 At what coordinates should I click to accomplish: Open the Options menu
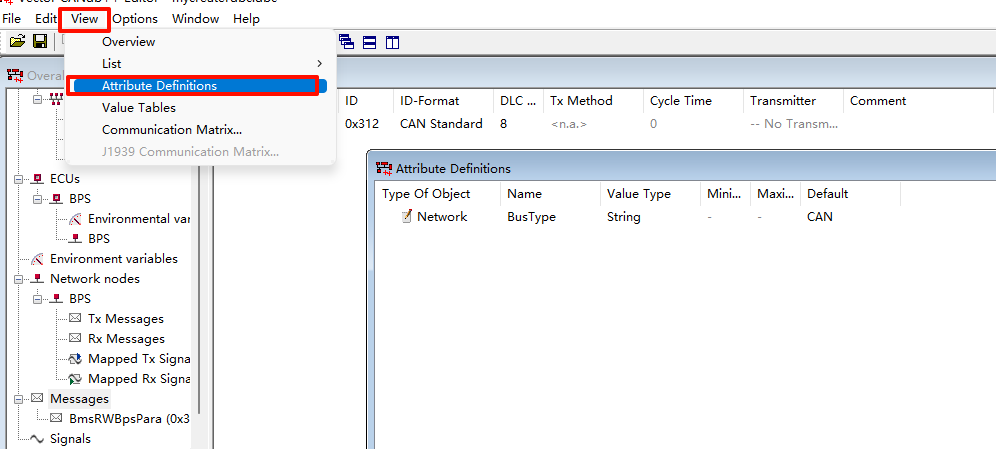135,18
